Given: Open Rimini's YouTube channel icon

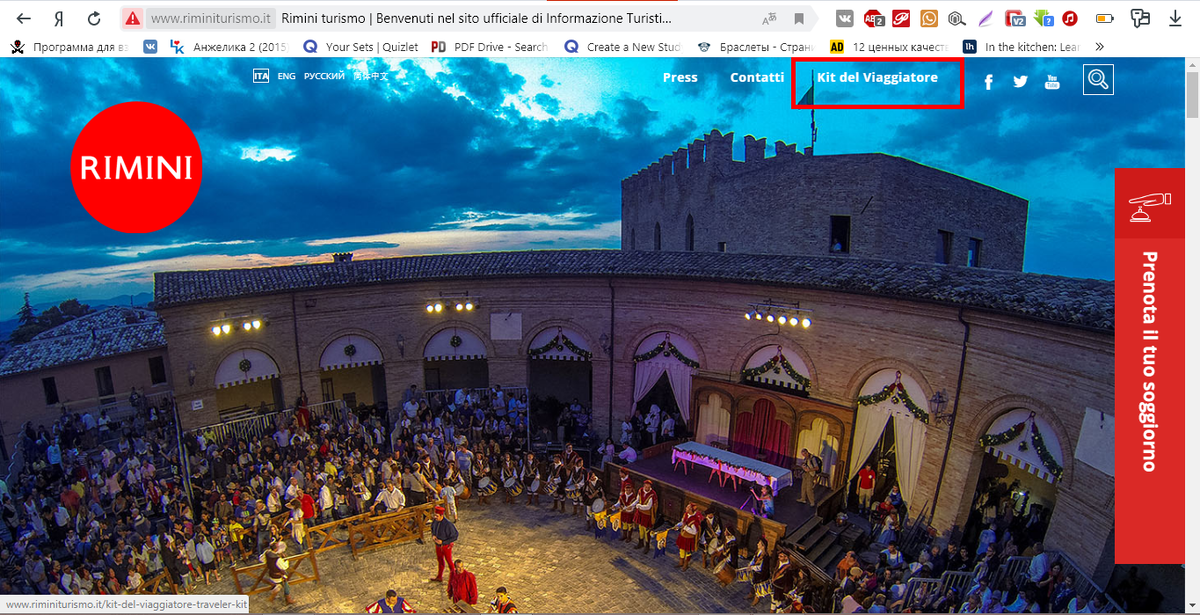Looking at the screenshot, I should 1052,82.
